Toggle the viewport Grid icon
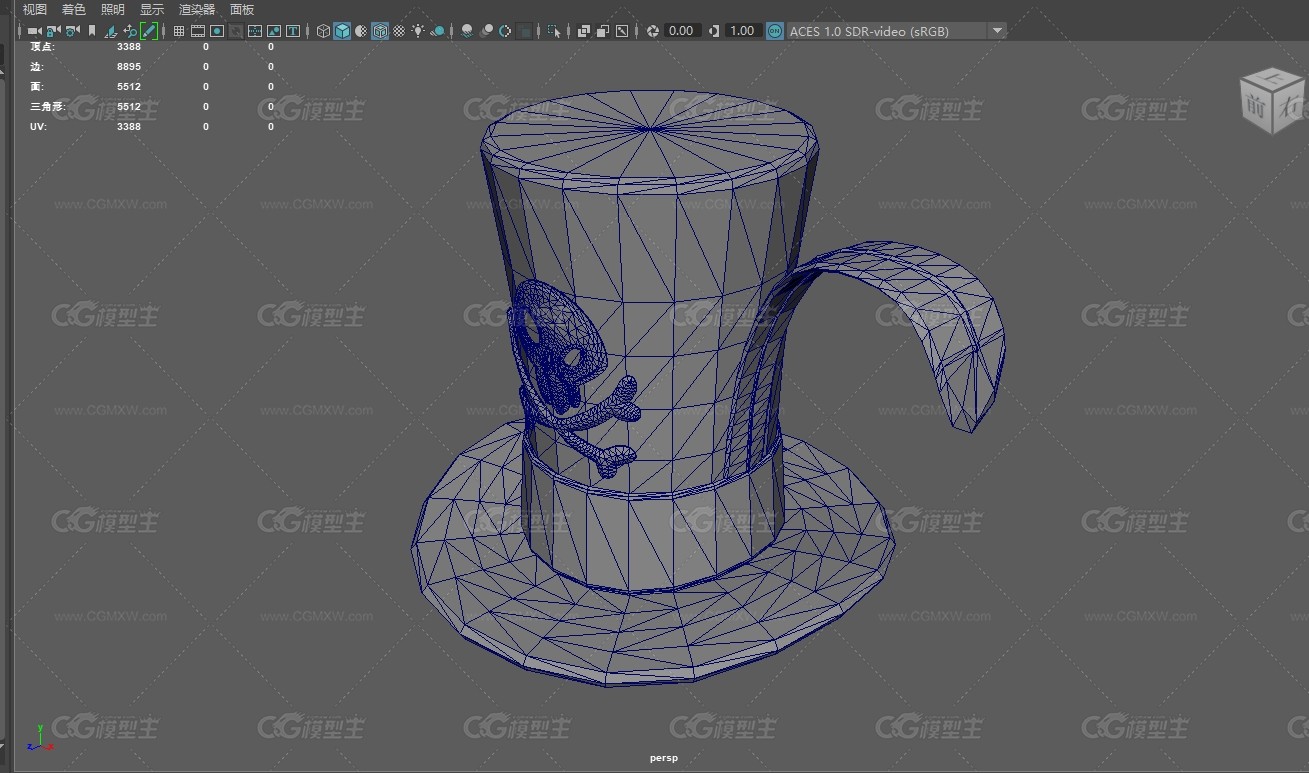 click(178, 31)
